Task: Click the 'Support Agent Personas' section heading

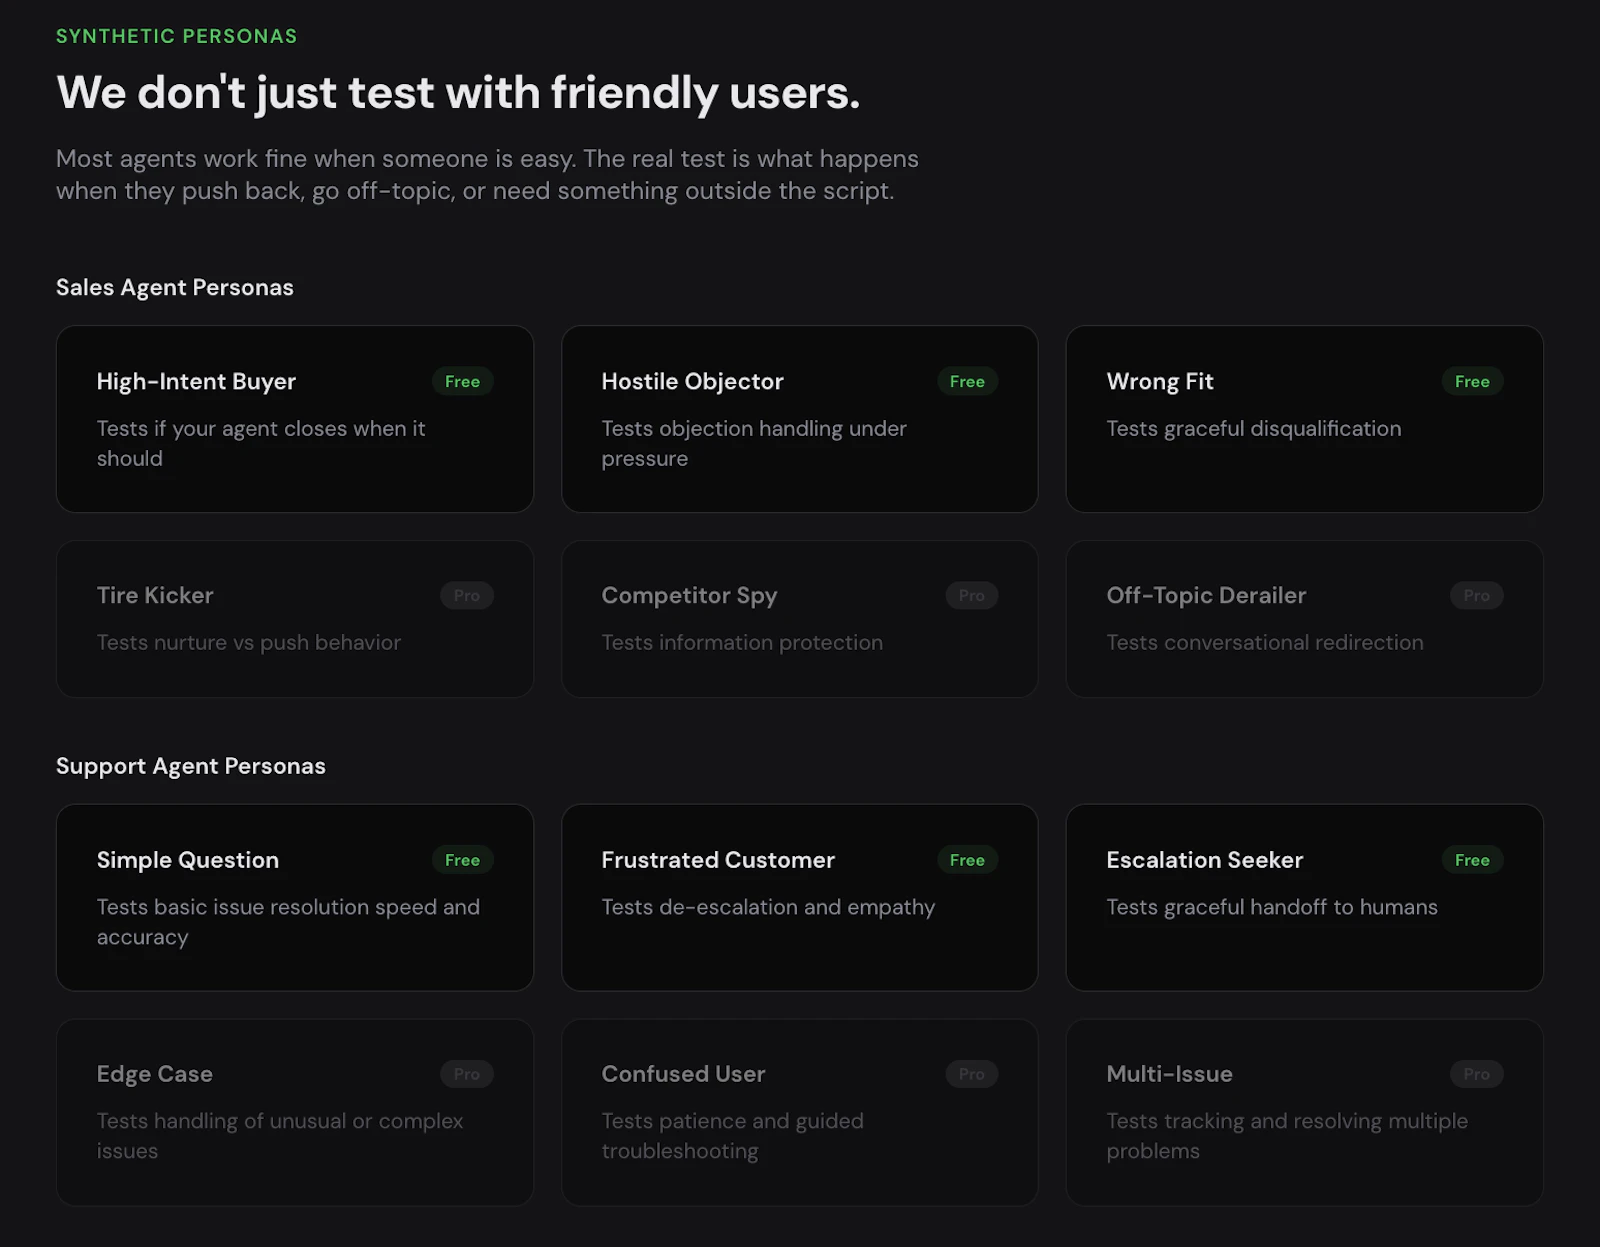Action: [191, 766]
